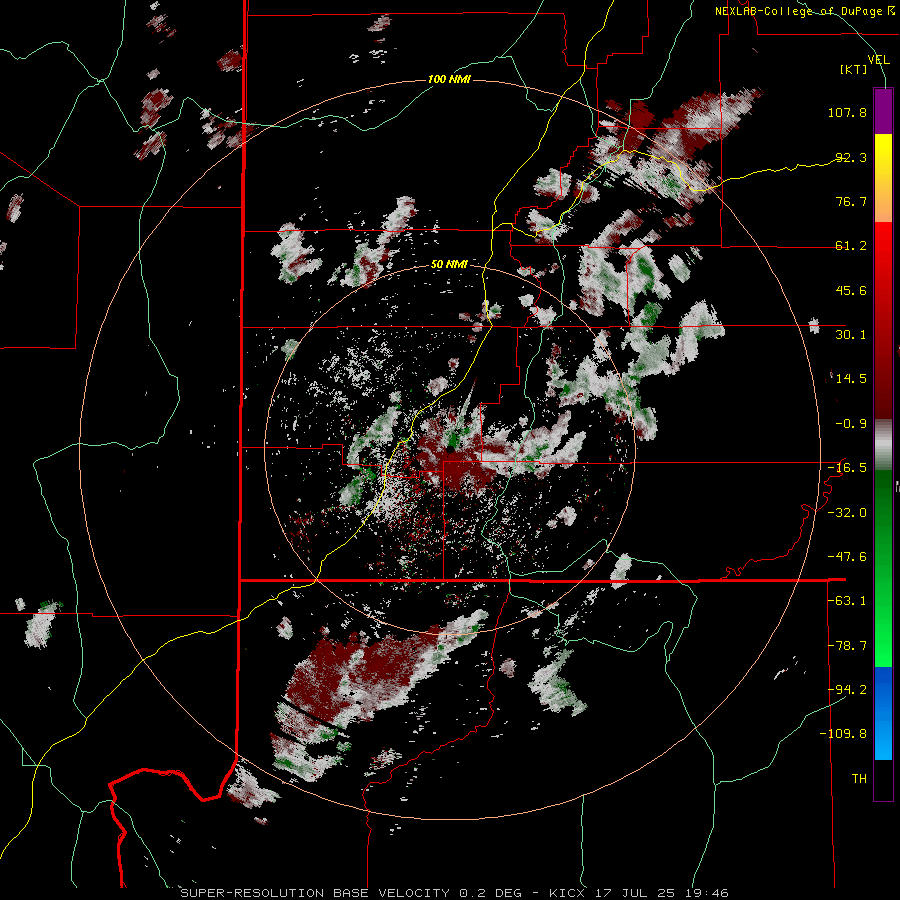900x900 pixels.
Task: Click the 50 NMI range ring label
Action: [449, 265]
